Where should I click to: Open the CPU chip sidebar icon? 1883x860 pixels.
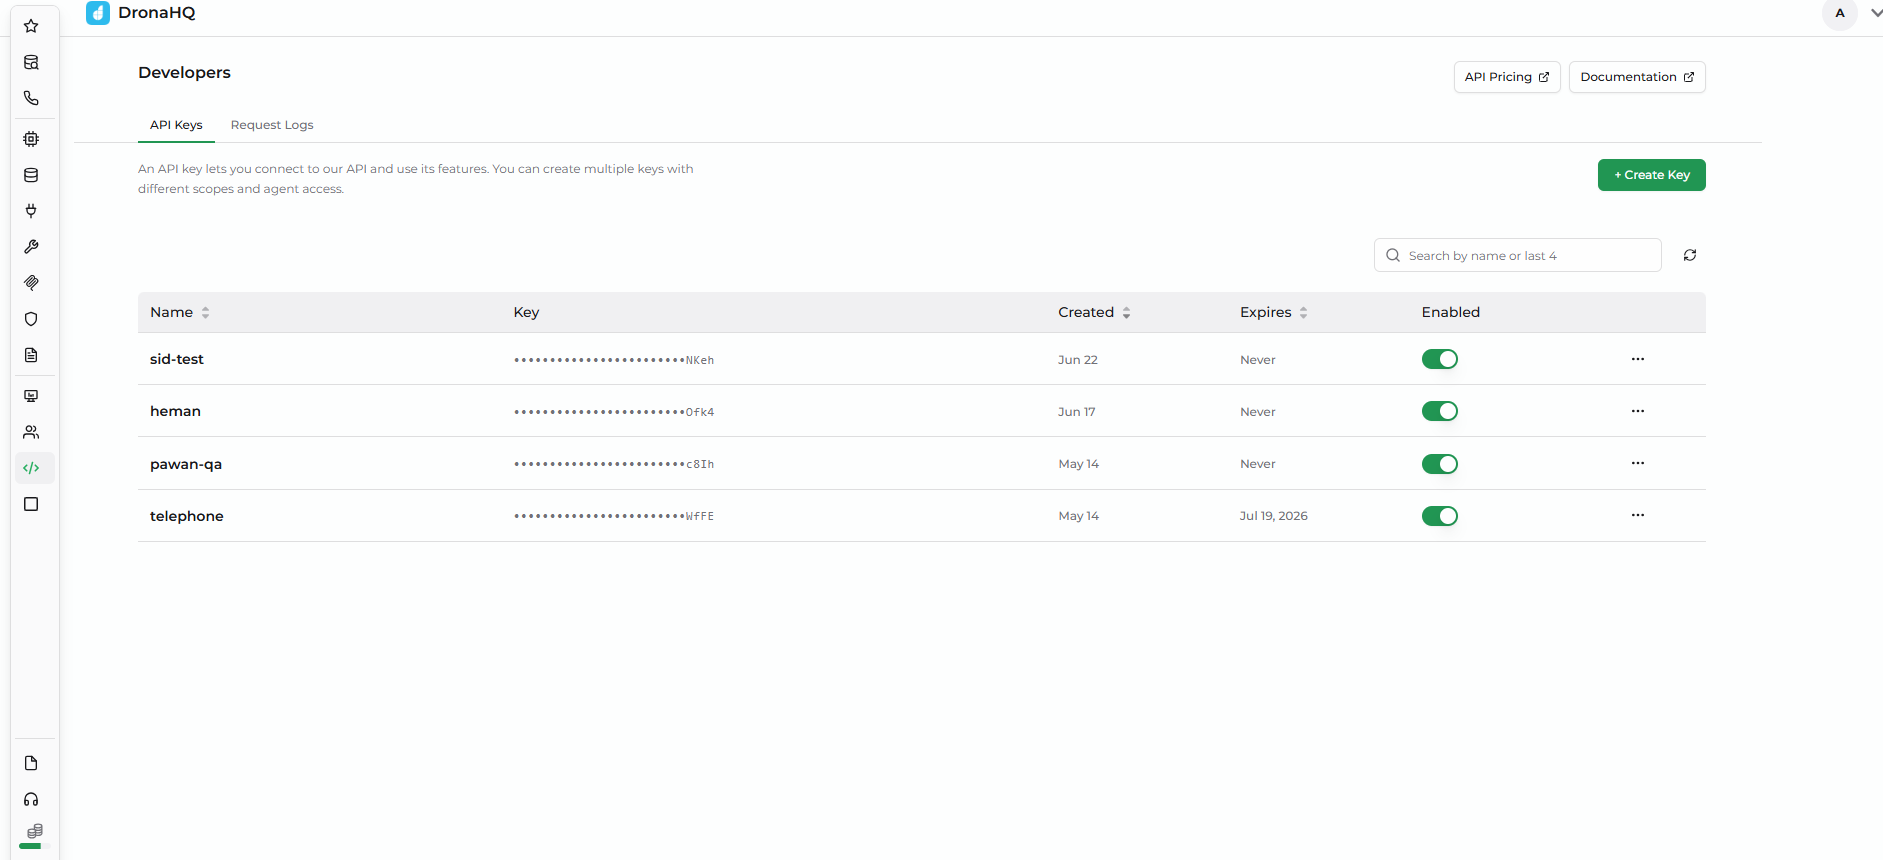(31, 139)
